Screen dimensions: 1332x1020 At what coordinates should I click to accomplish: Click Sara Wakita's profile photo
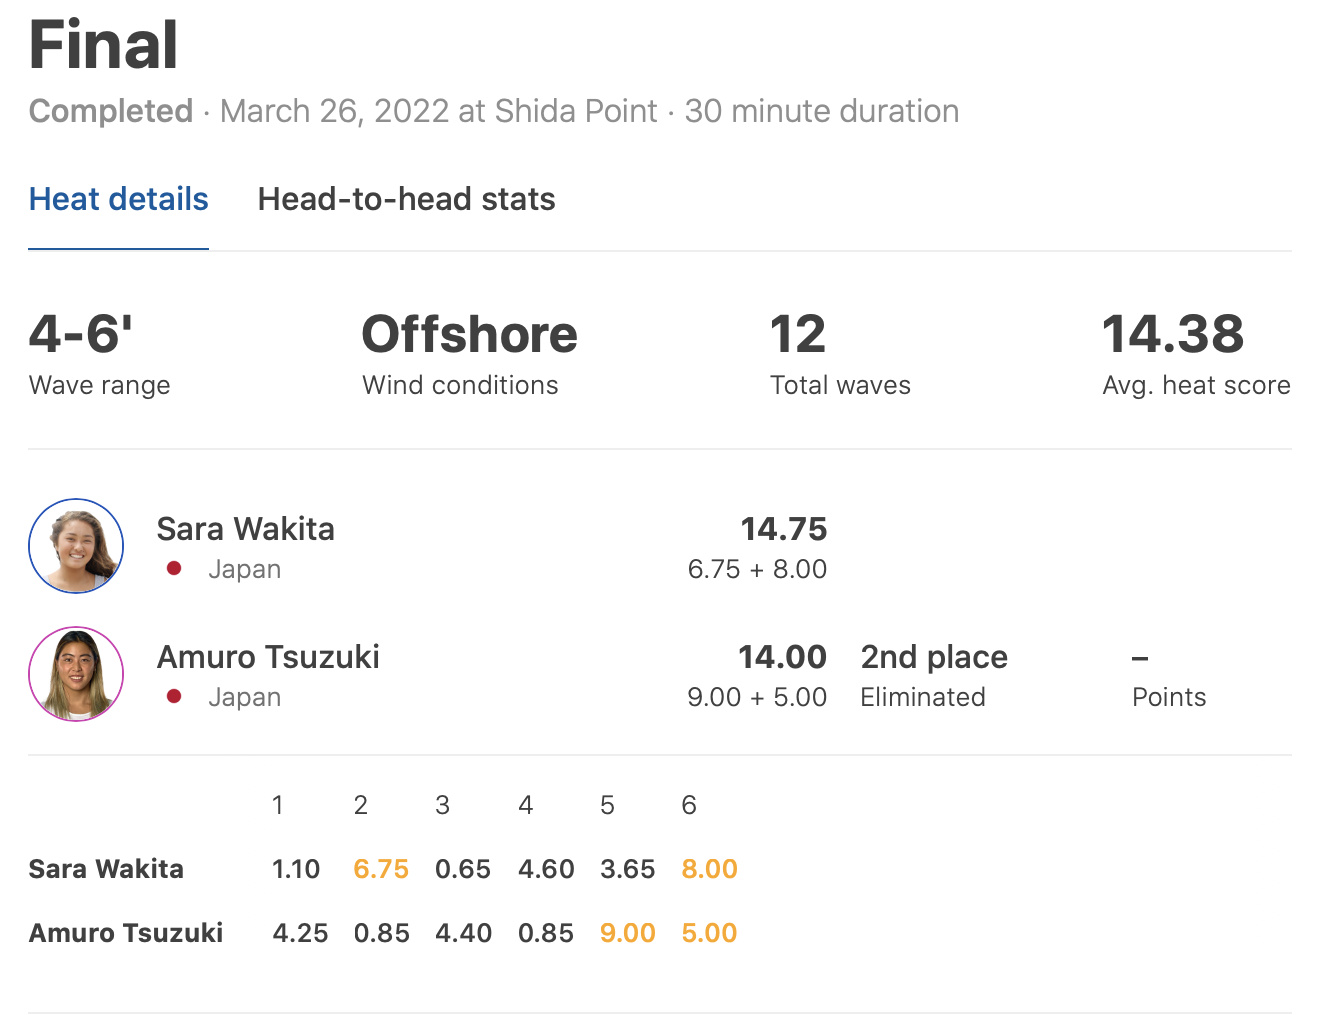coord(76,546)
